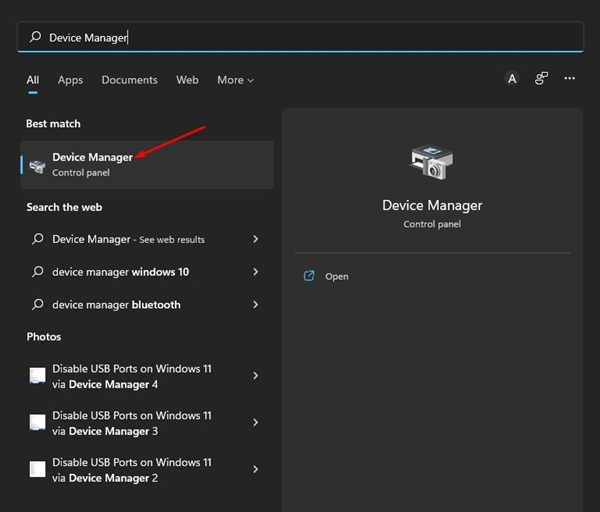Expand arrow for 'device manager windows 10'
600x512 pixels.
(x=255, y=272)
